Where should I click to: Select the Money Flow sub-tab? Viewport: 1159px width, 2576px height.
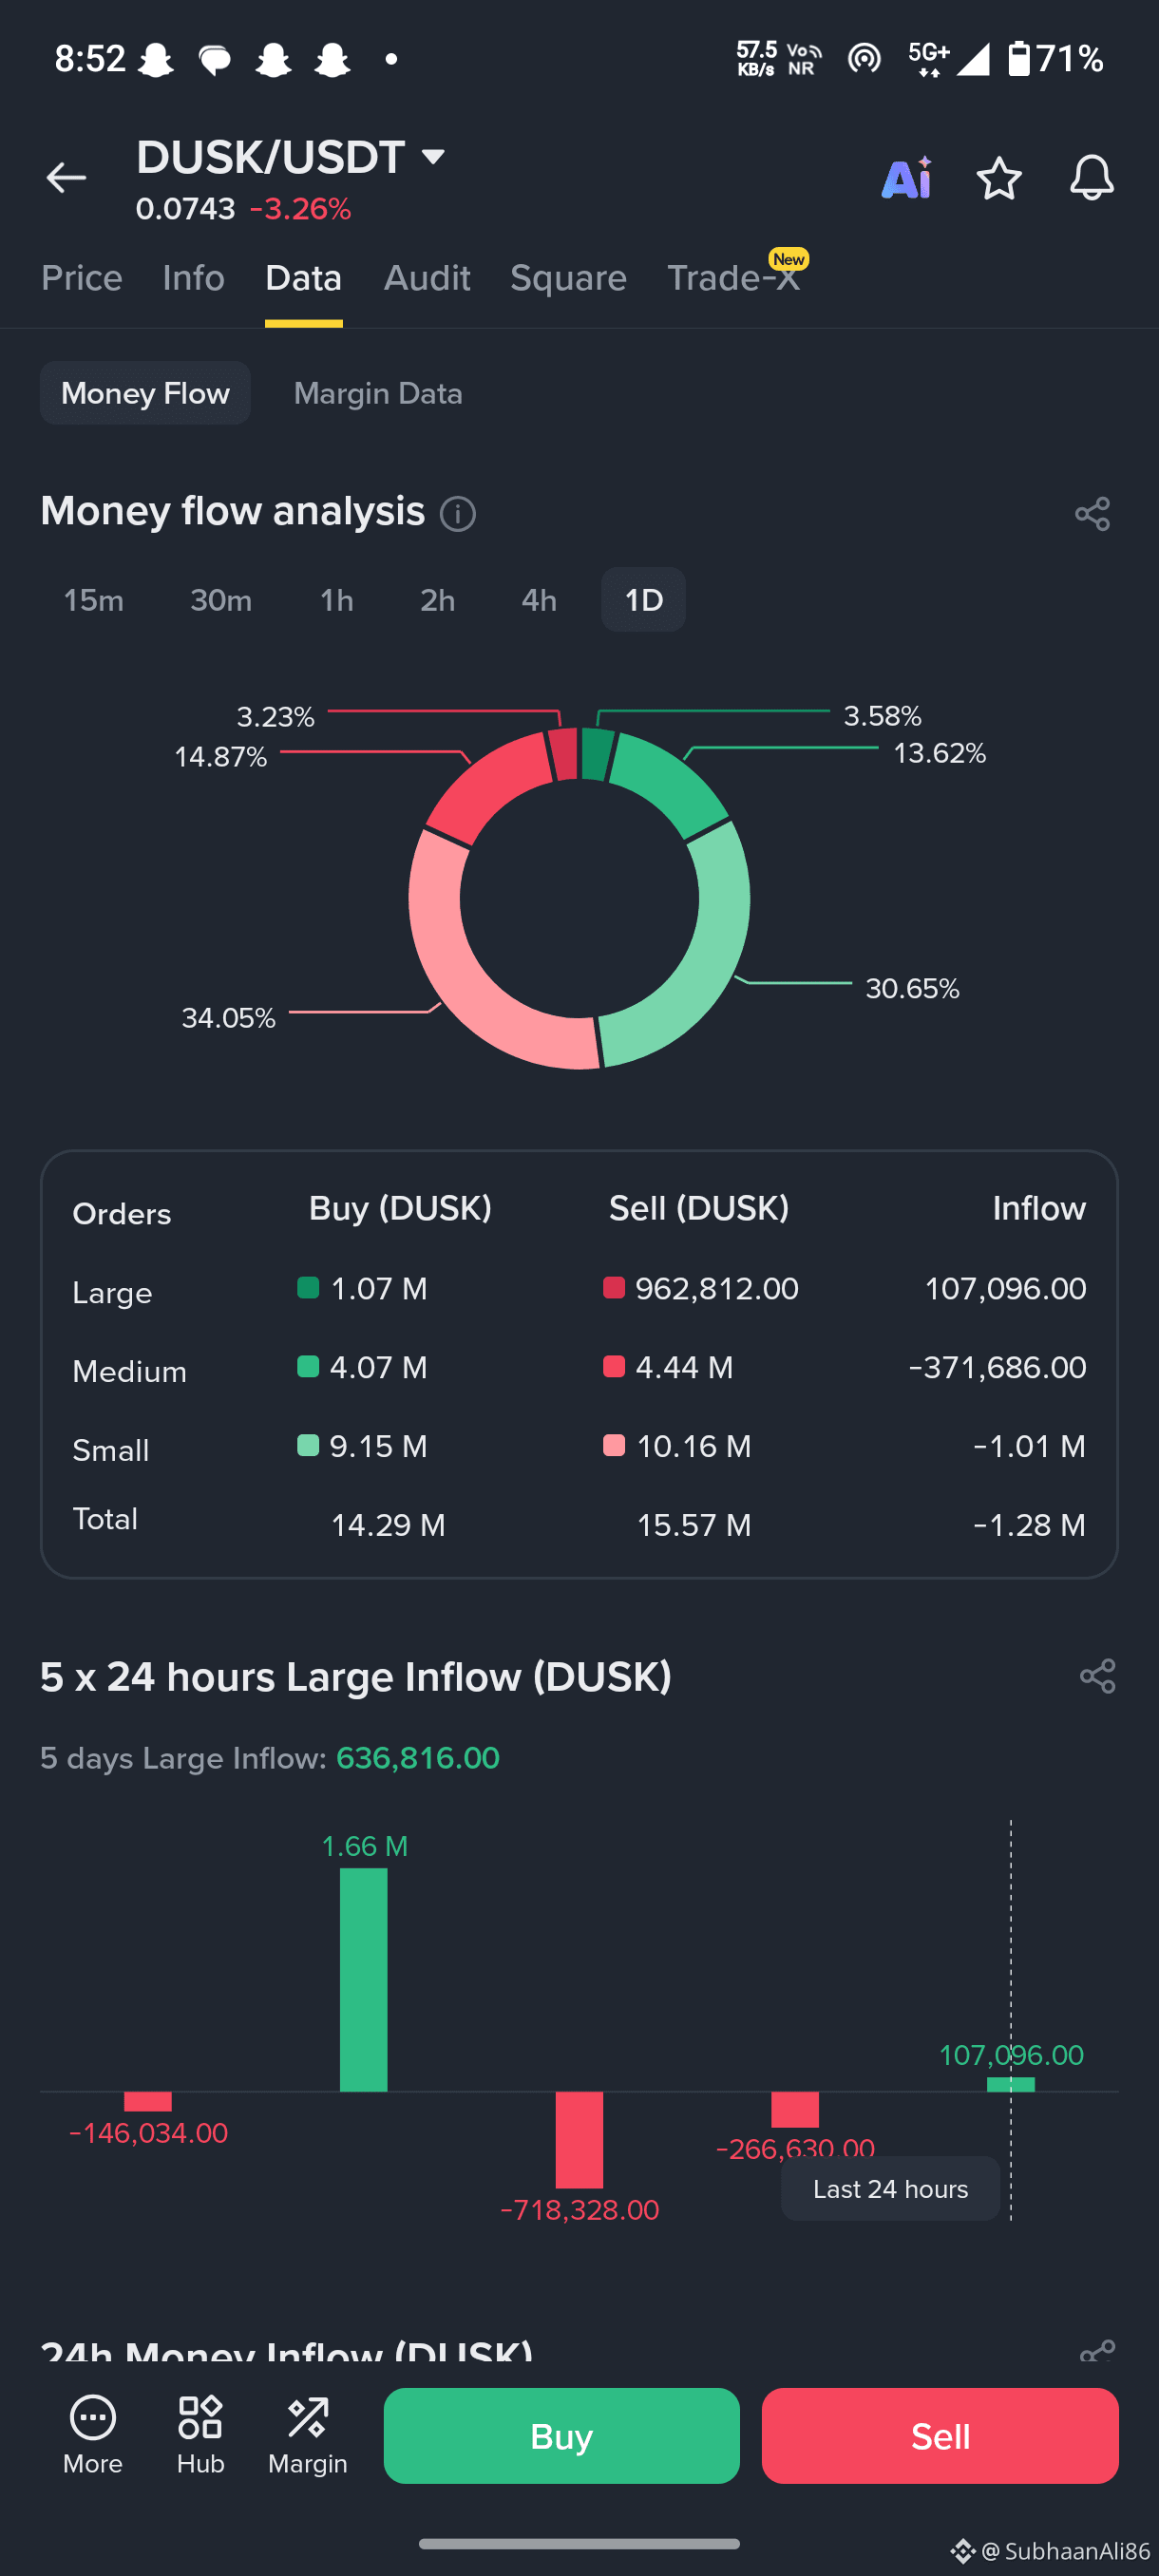point(145,393)
